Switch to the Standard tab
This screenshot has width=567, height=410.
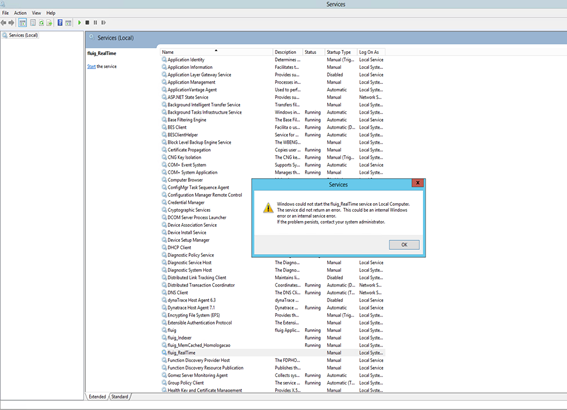(120, 397)
